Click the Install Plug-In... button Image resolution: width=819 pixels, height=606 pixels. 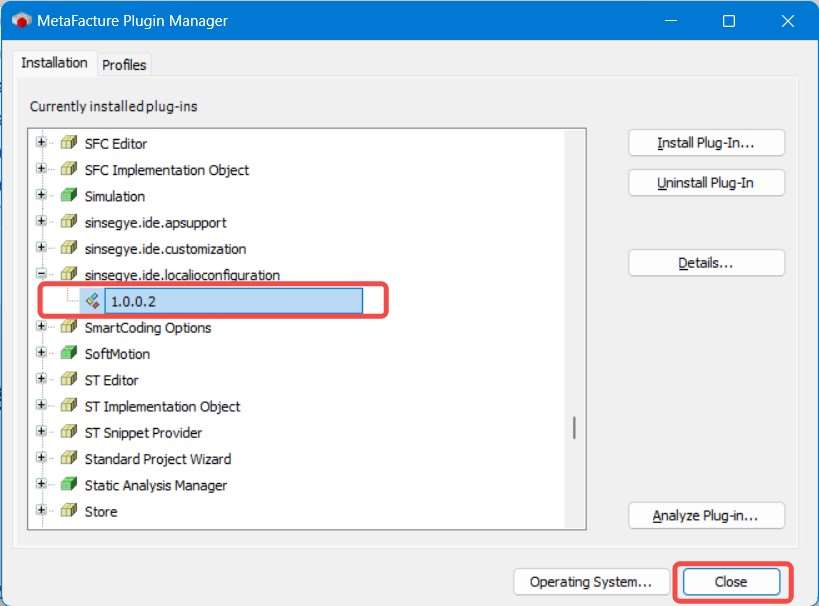pyautogui.click(x=706, y=143)
